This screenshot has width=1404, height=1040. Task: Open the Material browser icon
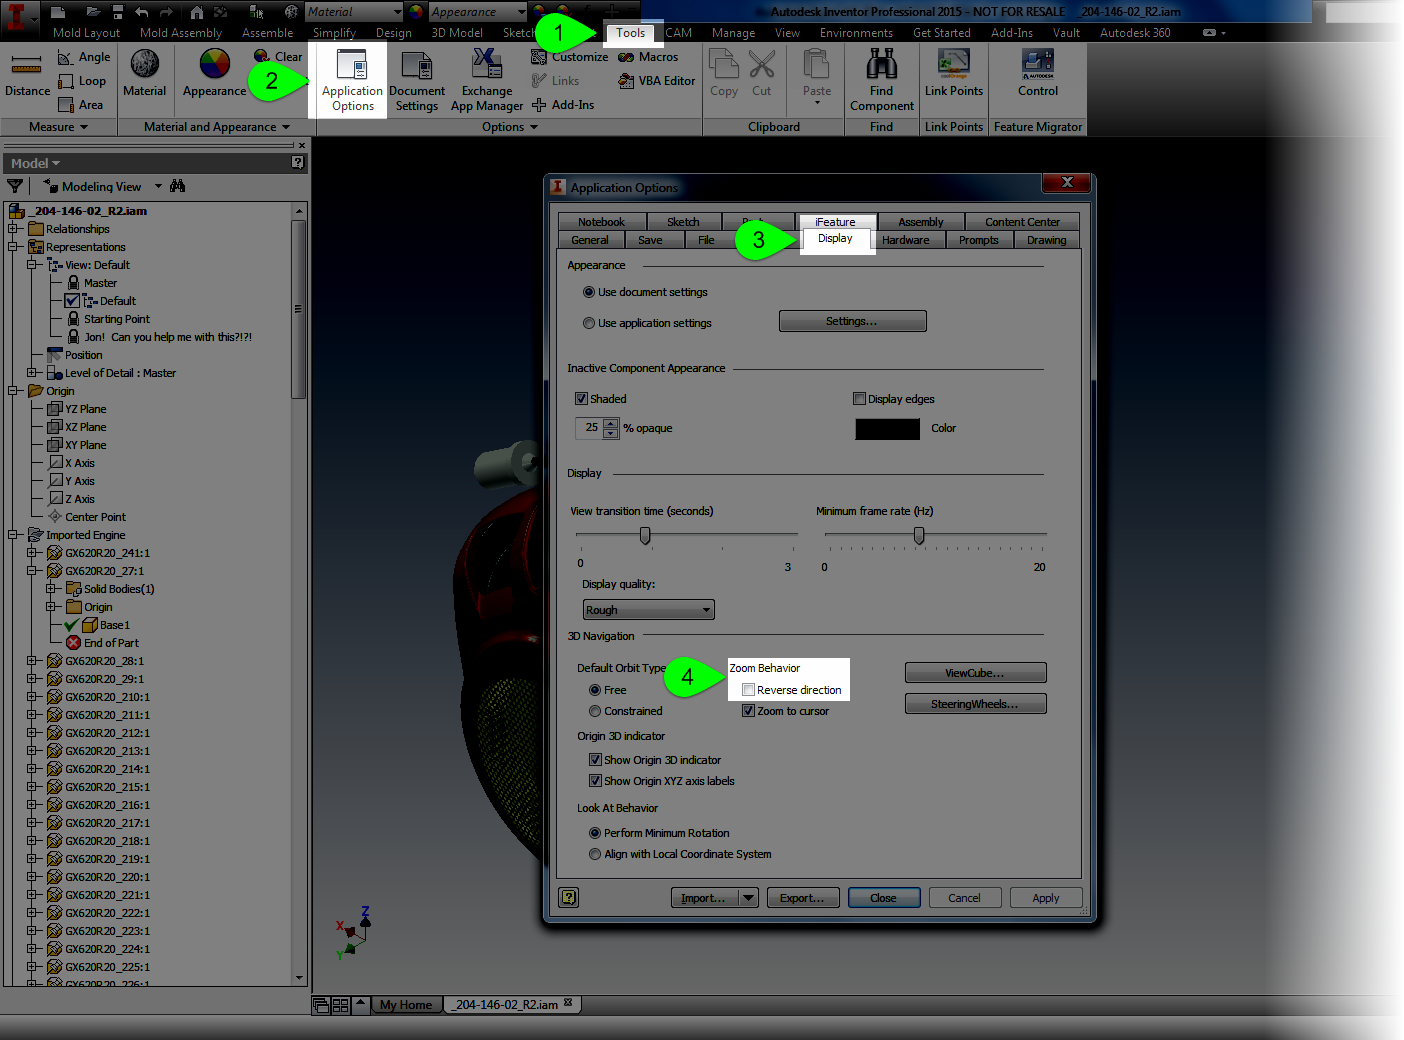pos(145,73)
